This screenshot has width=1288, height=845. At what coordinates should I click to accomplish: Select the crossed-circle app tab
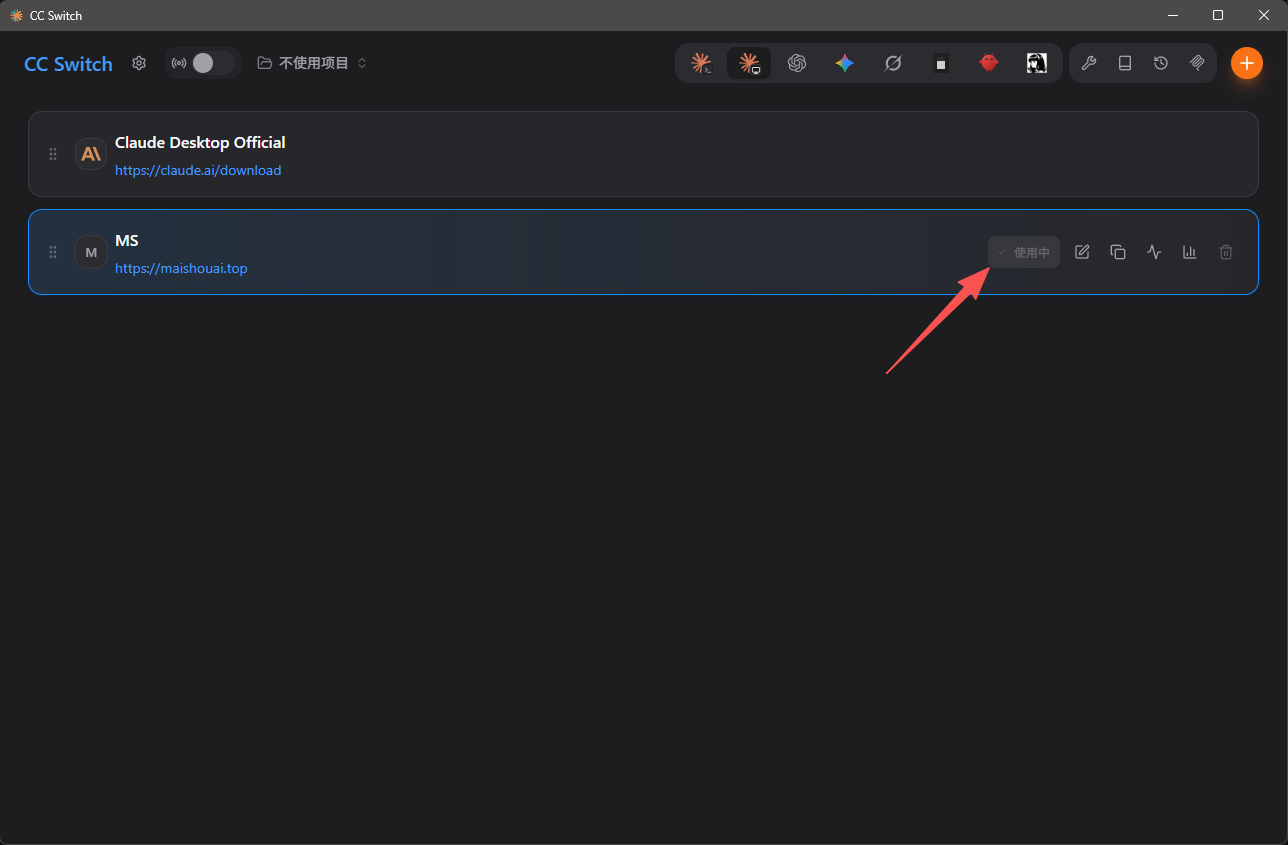(893, 63)
